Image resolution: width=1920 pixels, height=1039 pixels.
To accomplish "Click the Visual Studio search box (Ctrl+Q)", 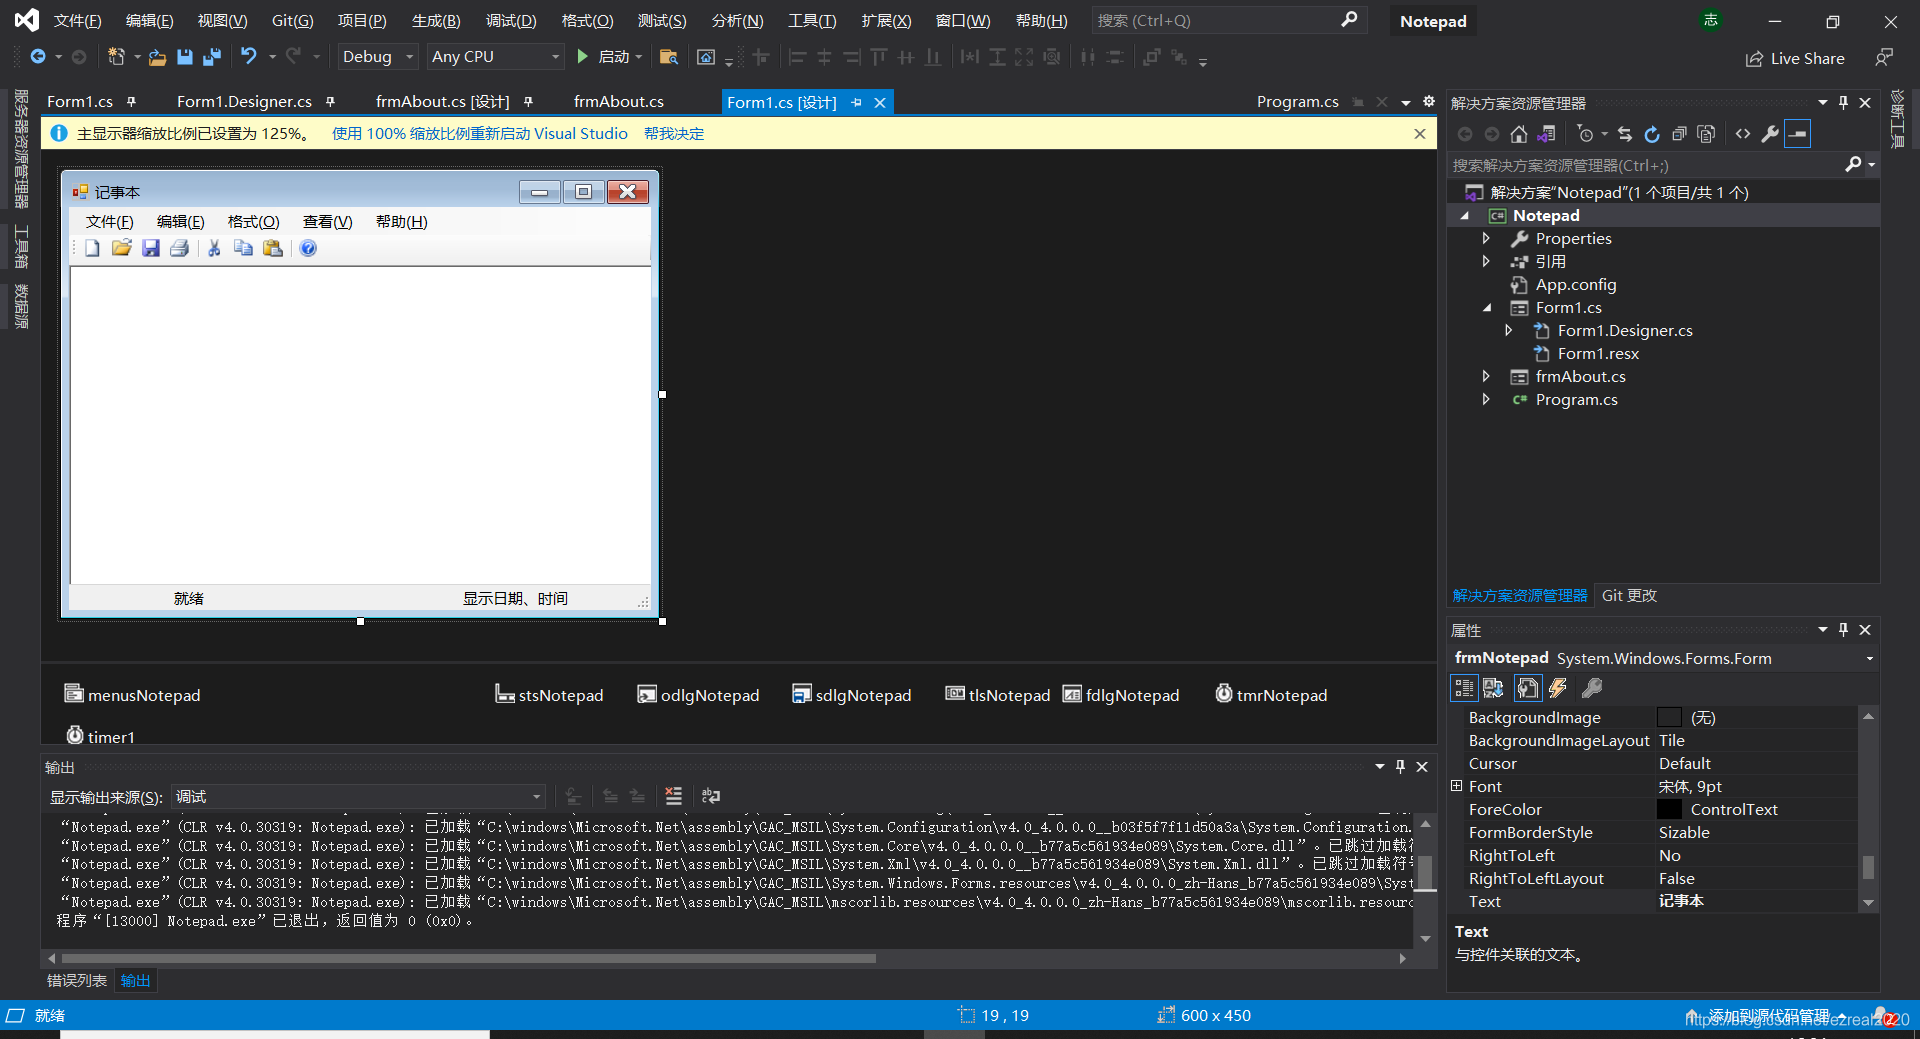I will [1228, 21].
